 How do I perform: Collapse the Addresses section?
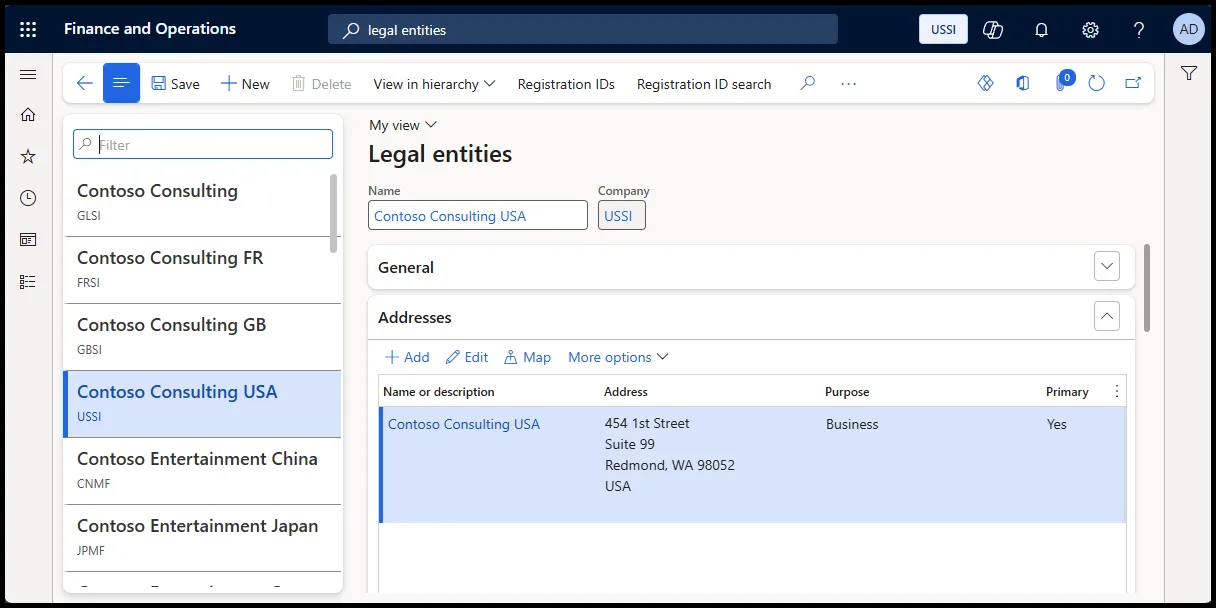click(x=1107, y=317)
